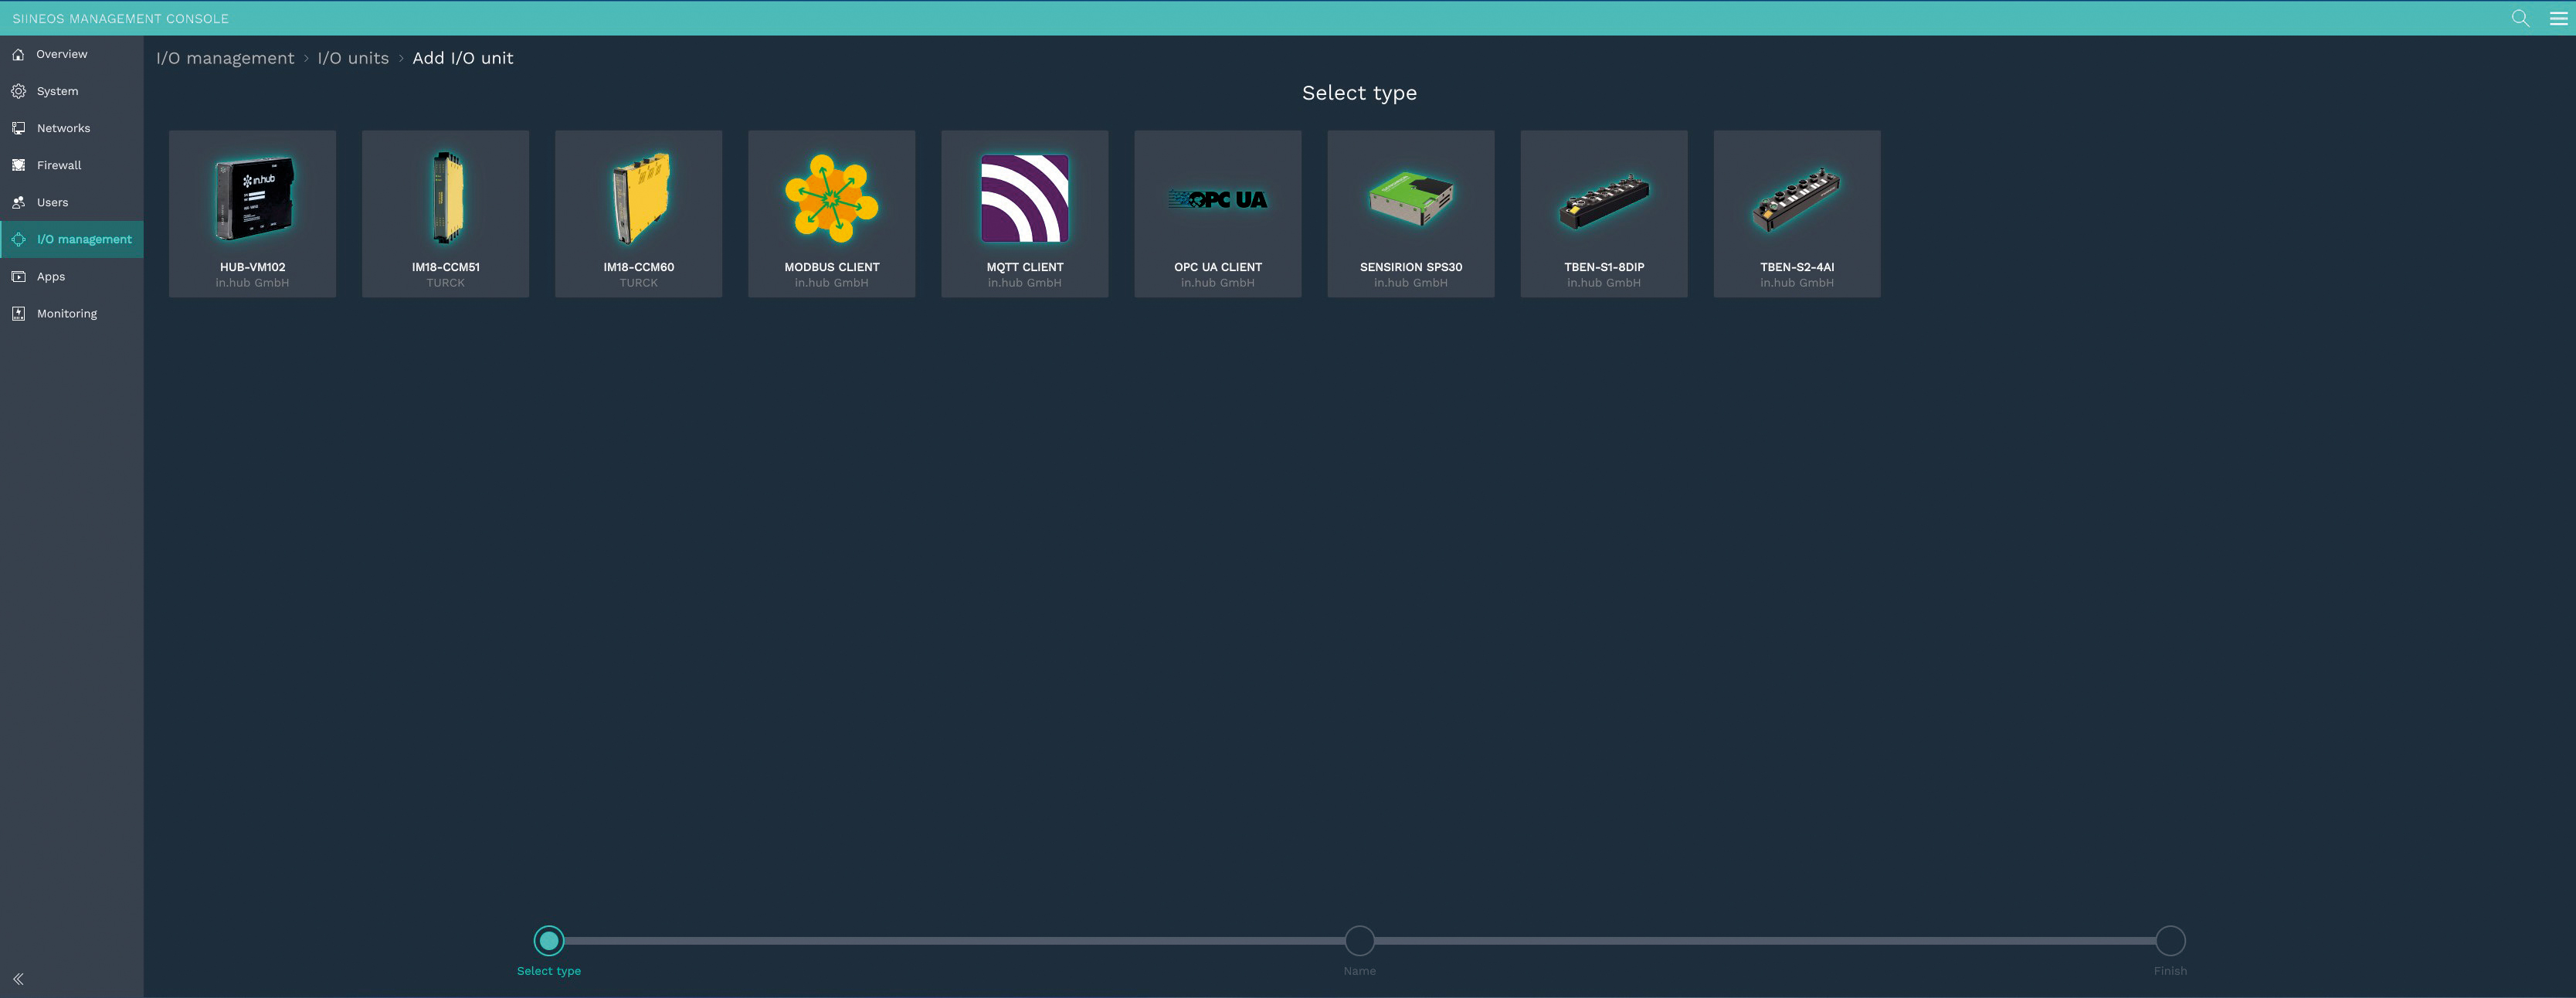This screenshot has width=2576, height=998.
Task: Select the Modbus Client icon
Action: click(x=831, y=199)
